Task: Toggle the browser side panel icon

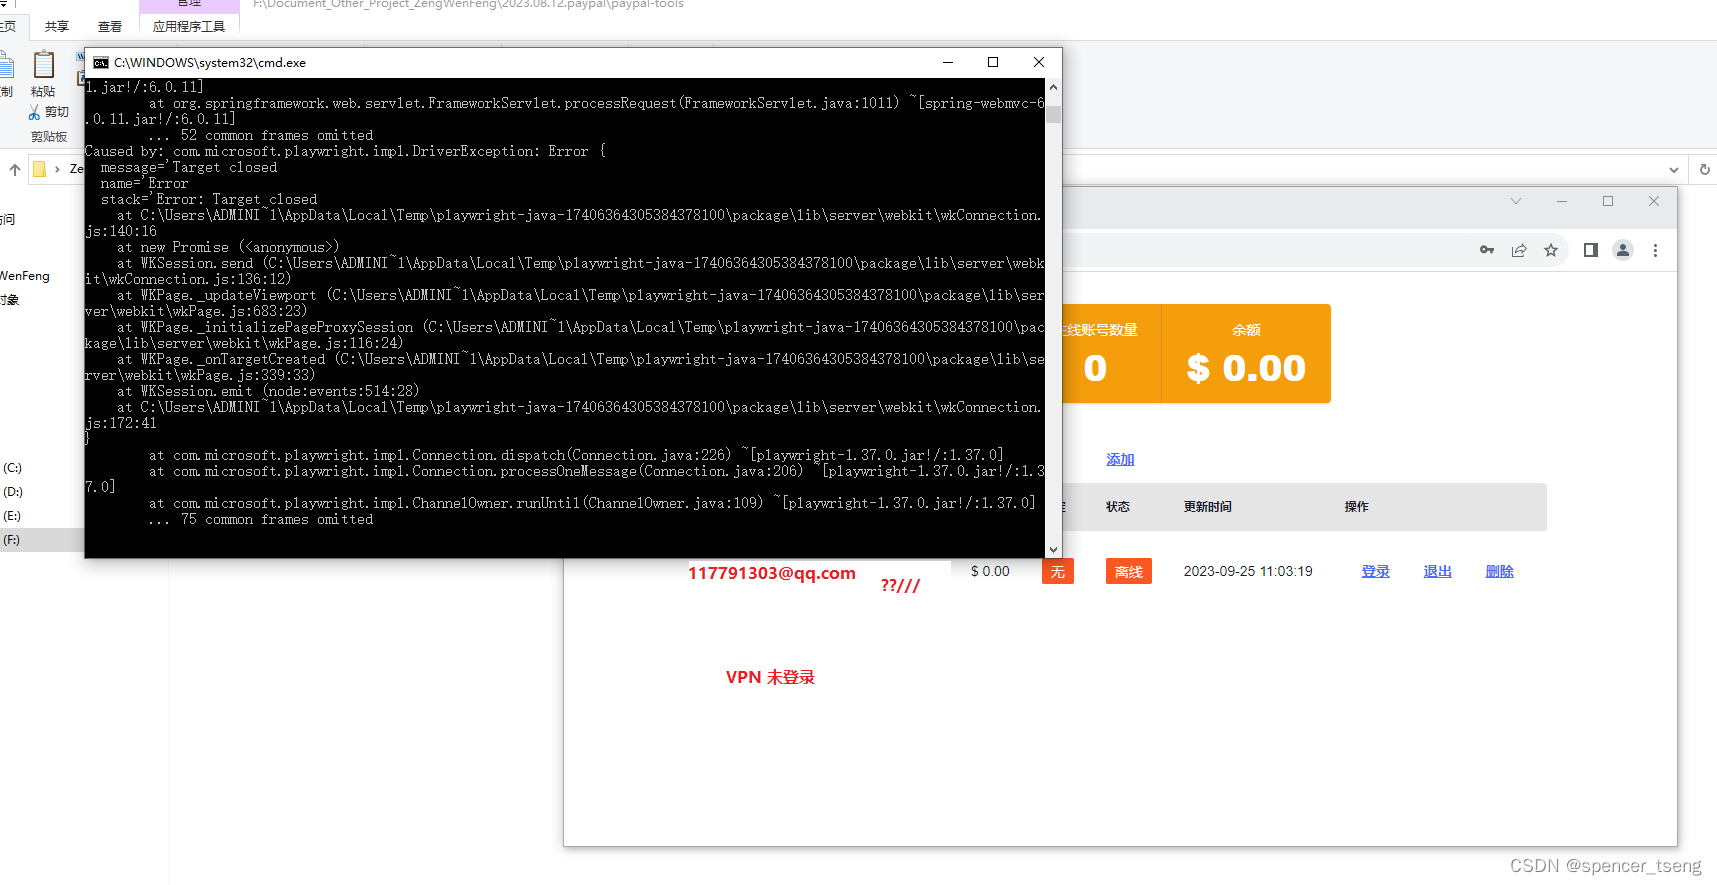Action: [x=1591, y=250]
